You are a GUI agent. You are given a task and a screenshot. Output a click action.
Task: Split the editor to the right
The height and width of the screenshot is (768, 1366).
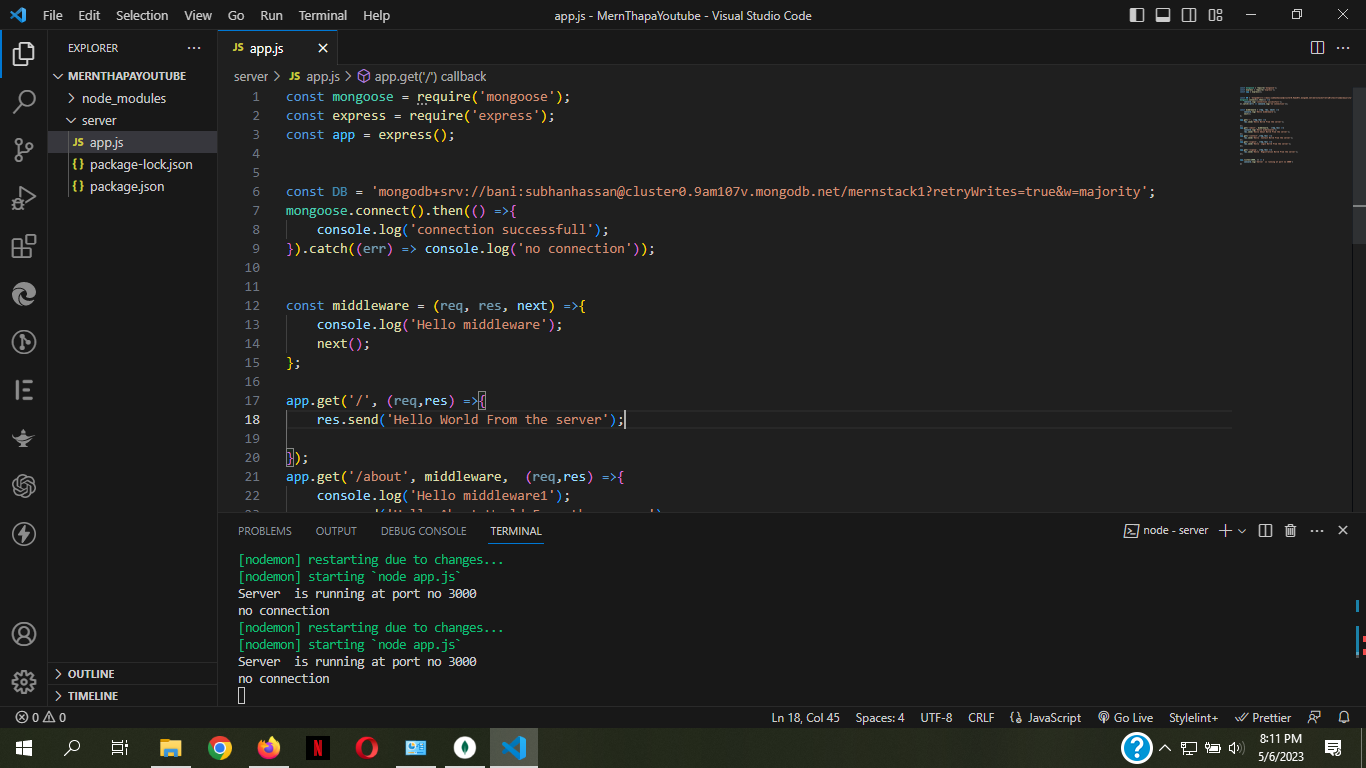[1317, 48]
